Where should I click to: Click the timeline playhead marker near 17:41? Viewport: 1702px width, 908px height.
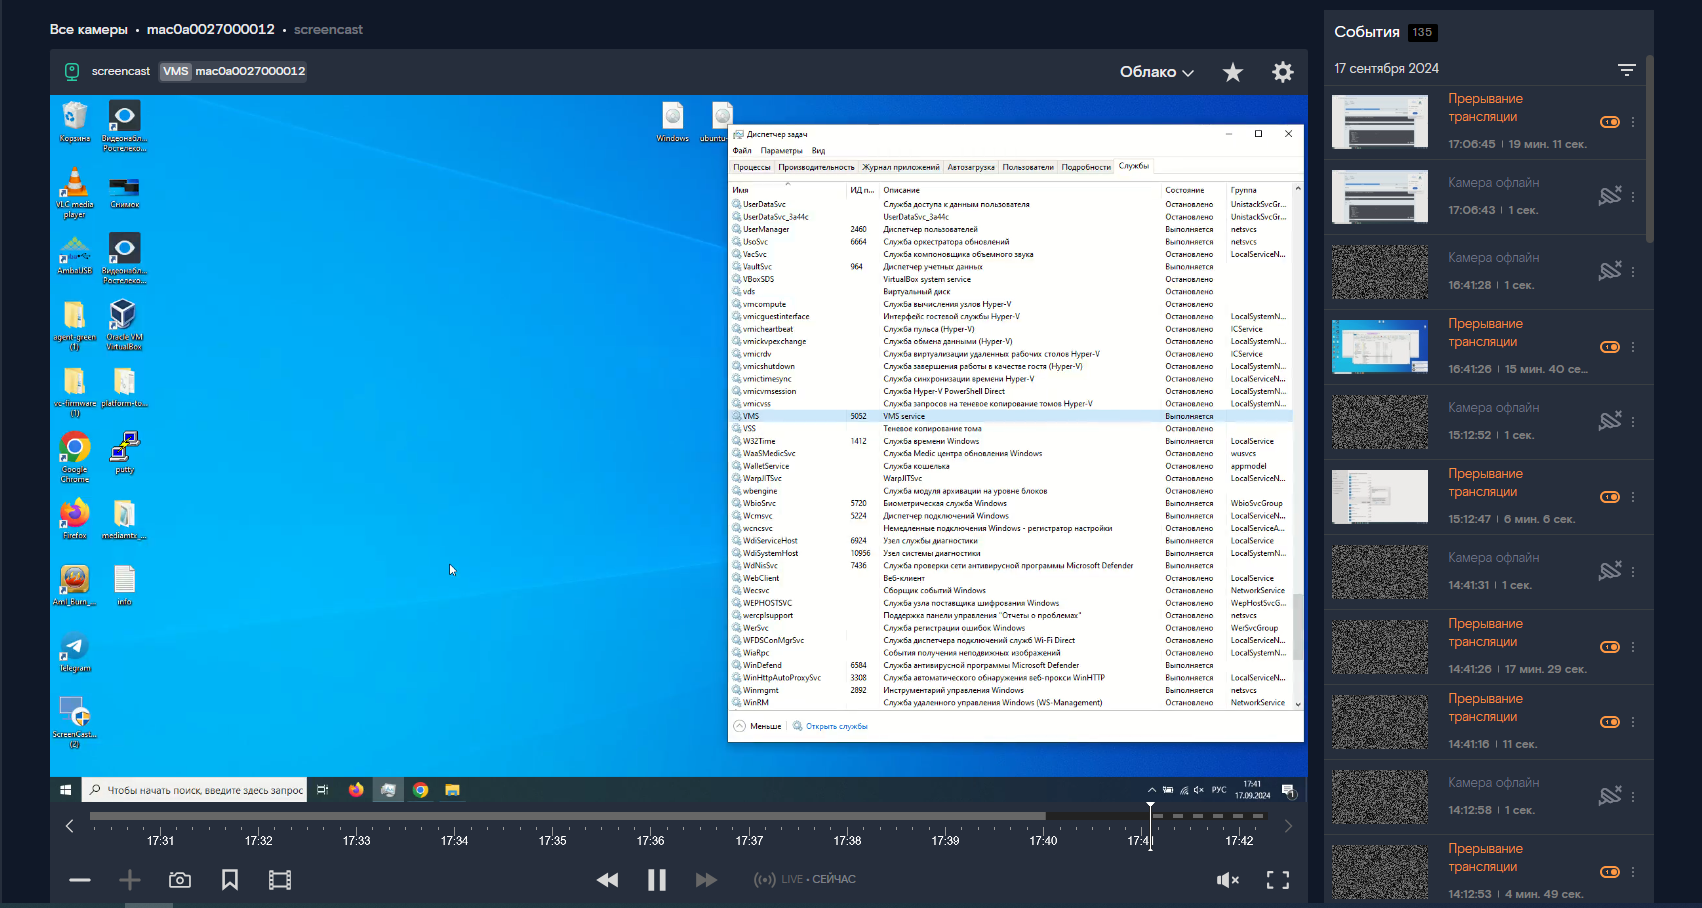coord(1150,825)
